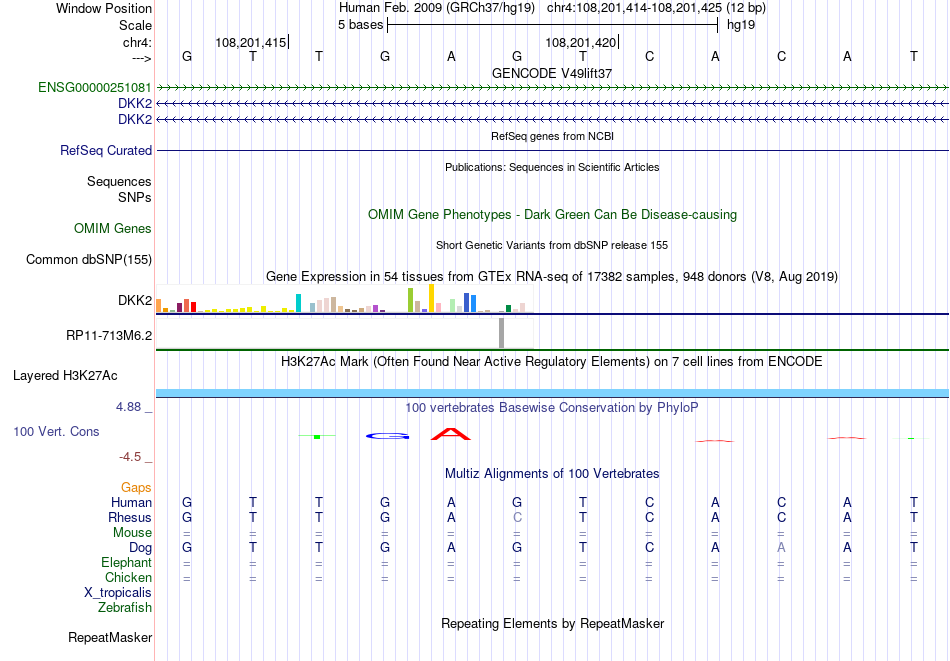Select the Mouse species row label
The height and width of the screenshot is (661, 950).
point(133,533)
